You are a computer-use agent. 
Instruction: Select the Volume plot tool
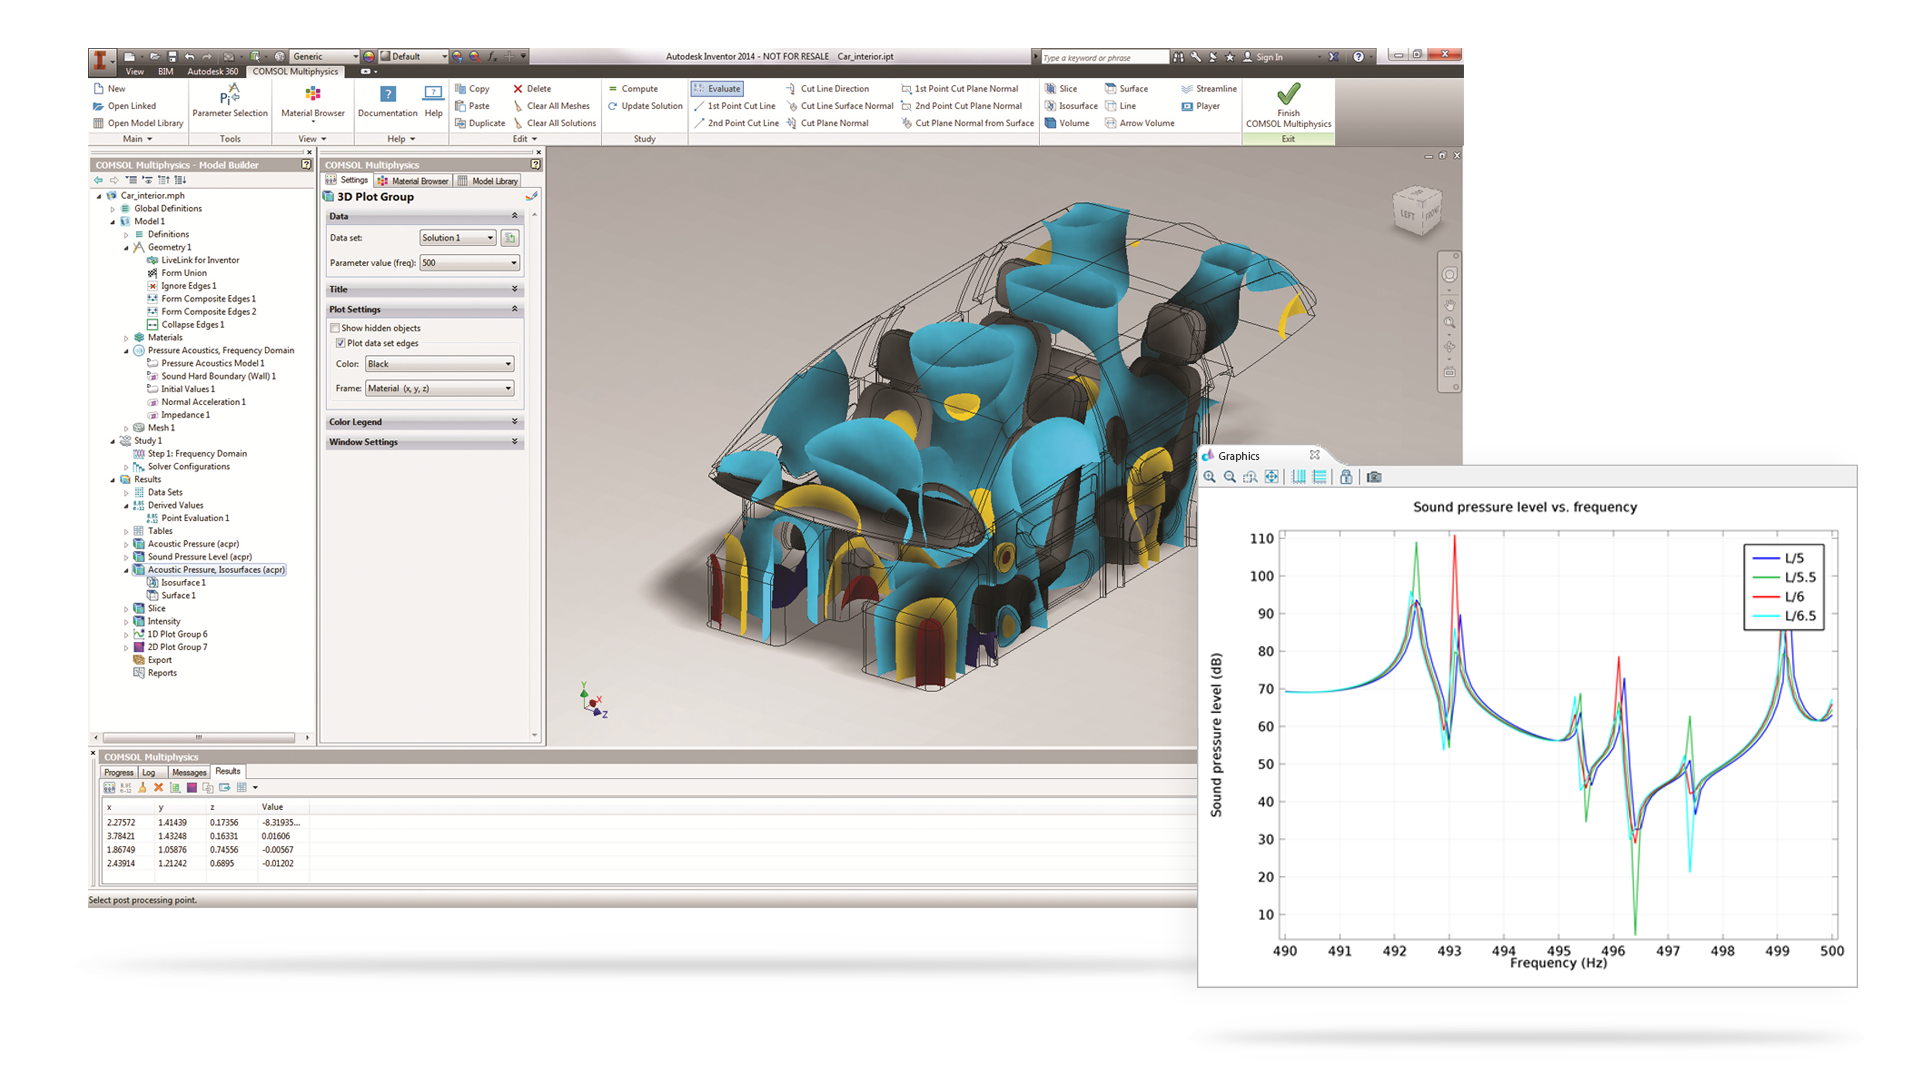point(1067,123)
